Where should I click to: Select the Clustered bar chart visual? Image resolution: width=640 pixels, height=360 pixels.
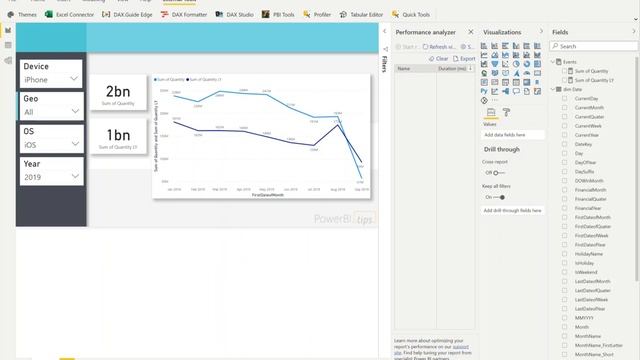coord(505,46)
